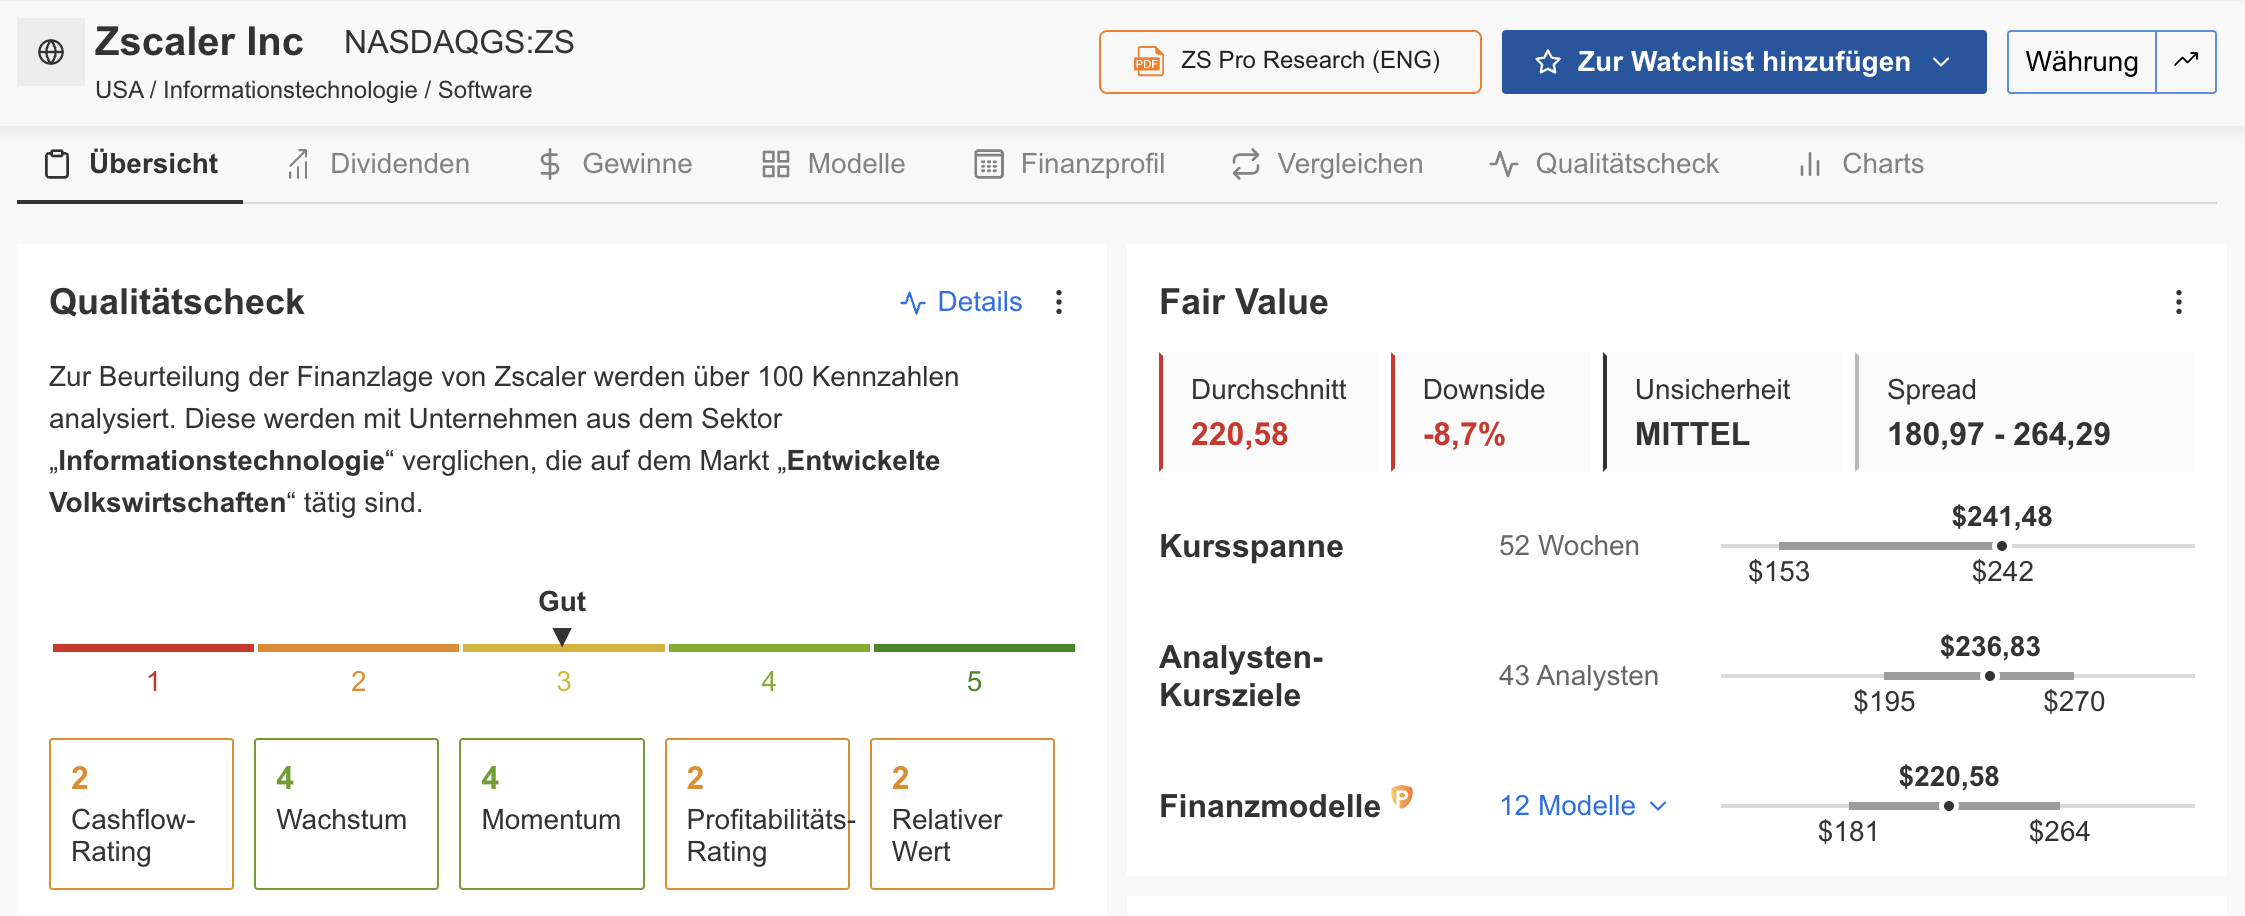Viewport: 2245px width, 916px height.
Task: Open the Cashflow-Rating score card
Action: click(x=141, y=814)
